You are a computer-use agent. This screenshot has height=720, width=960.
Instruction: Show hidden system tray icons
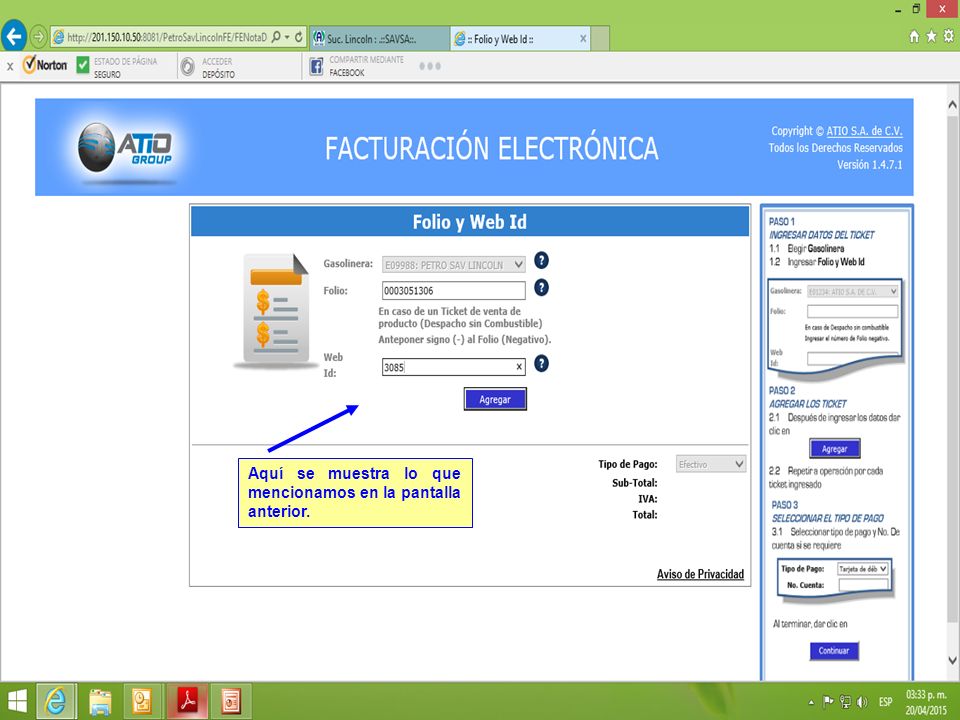pyautogui.click(x=812, y=702)
